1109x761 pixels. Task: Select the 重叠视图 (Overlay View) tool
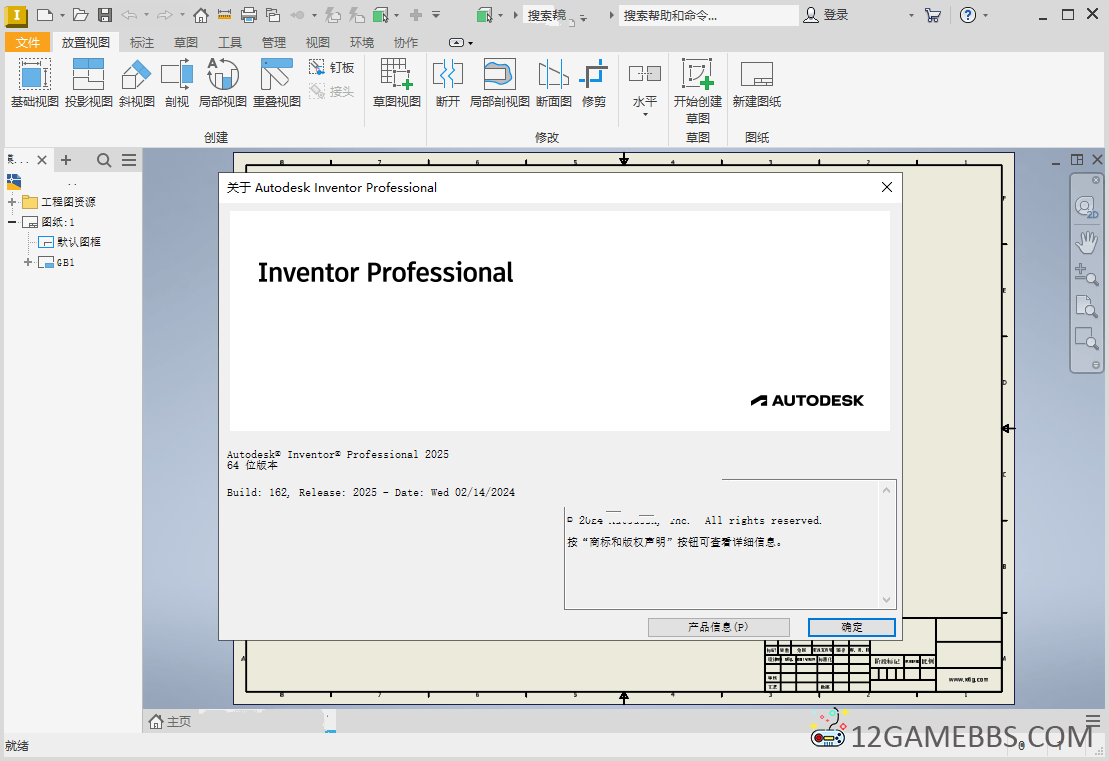(277, 83)
